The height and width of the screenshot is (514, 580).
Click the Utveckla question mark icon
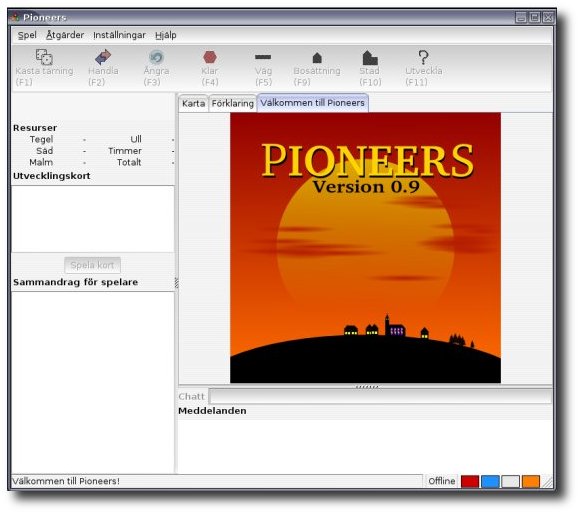tap(423, 57)
